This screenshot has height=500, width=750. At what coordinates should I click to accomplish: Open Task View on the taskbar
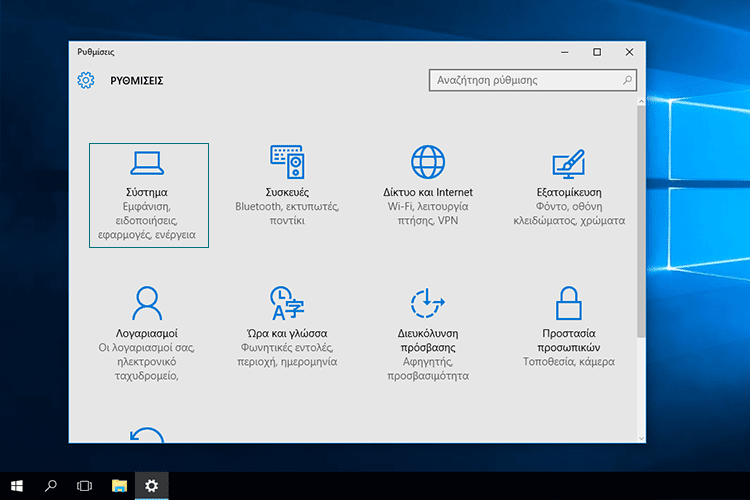[84, 486]
